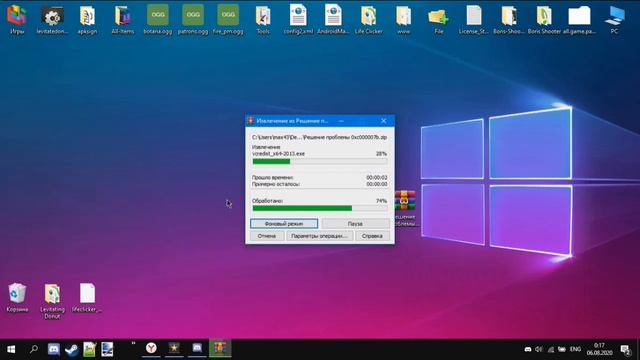
Task: Select the Tools folder icon
Action: pos(263,19)
